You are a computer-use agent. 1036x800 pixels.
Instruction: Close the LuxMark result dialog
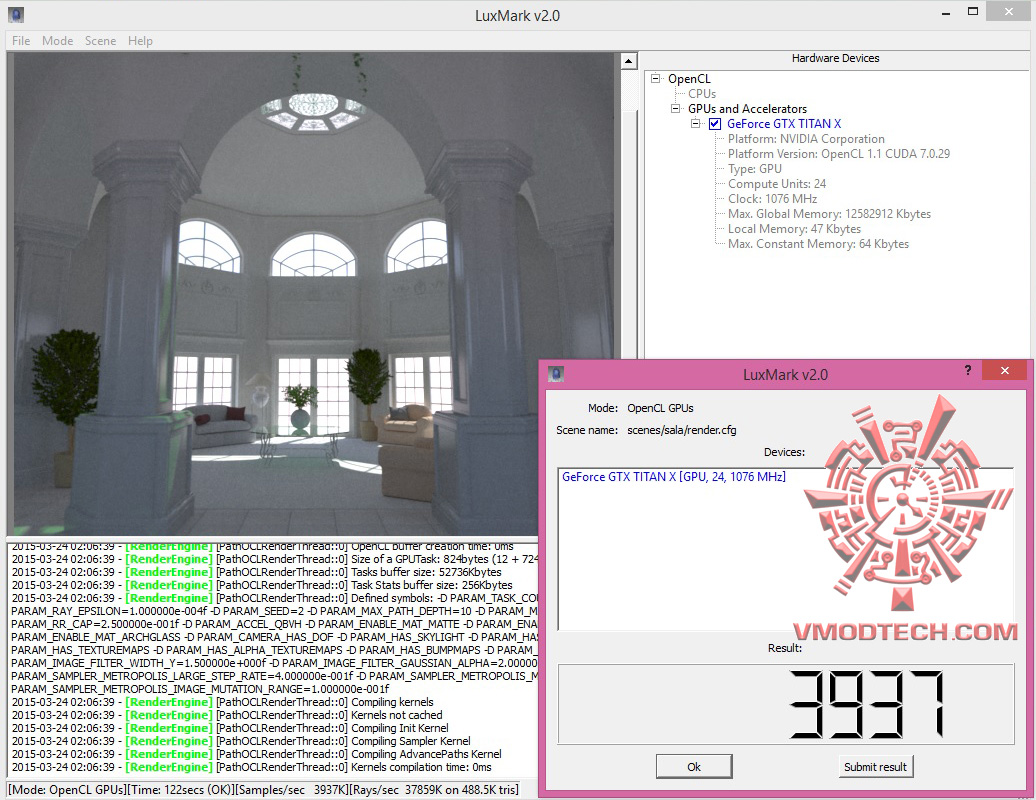pyautogui.click(x=1005, y=371)
